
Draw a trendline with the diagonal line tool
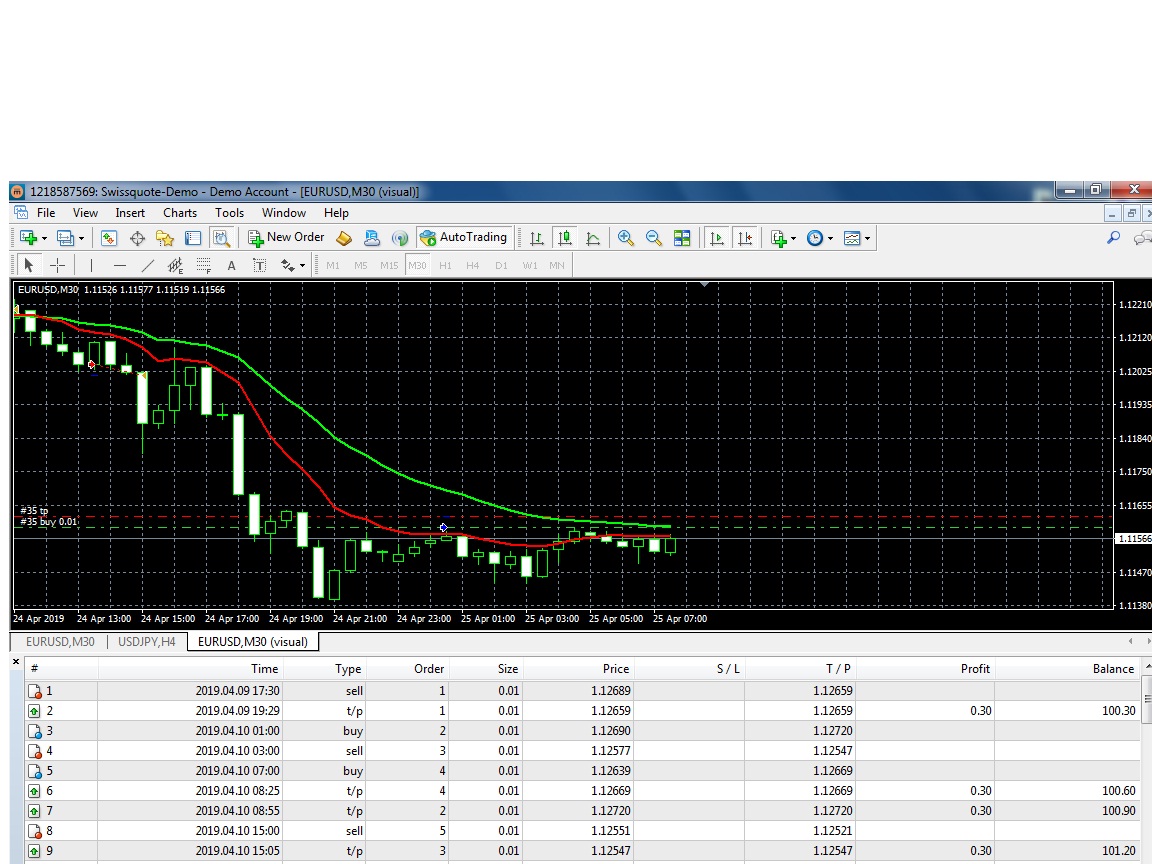[x=148, y=265]
